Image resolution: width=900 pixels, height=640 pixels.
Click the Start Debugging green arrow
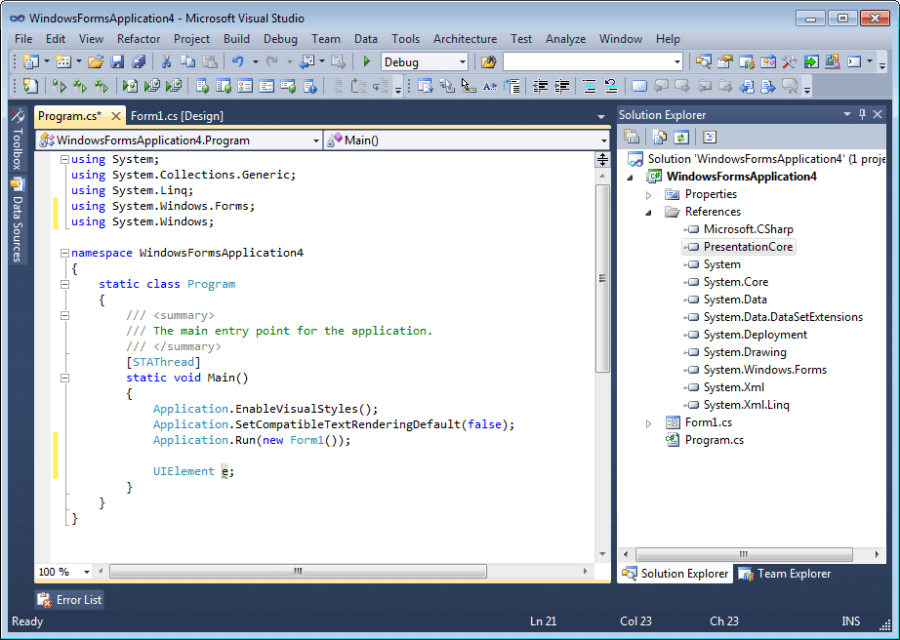click(x=367, y=61)
